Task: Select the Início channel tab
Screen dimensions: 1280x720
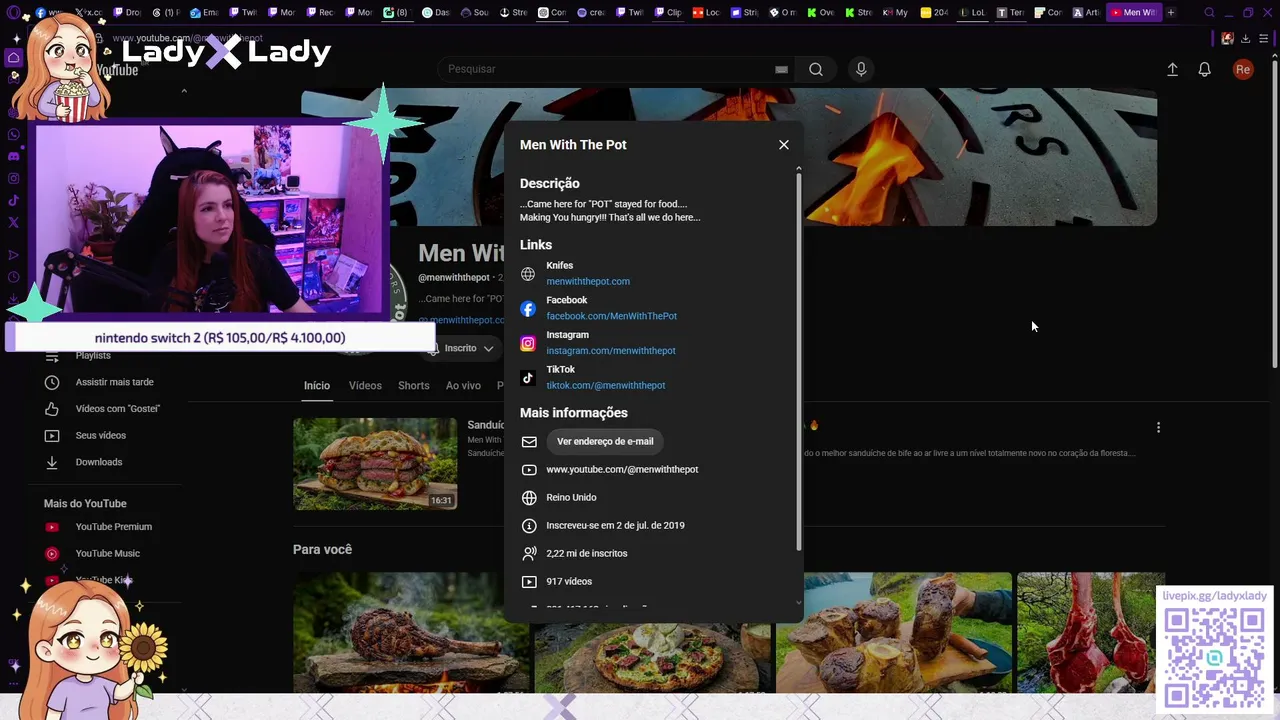Action: pyautogui.click(x=317, y=386)
